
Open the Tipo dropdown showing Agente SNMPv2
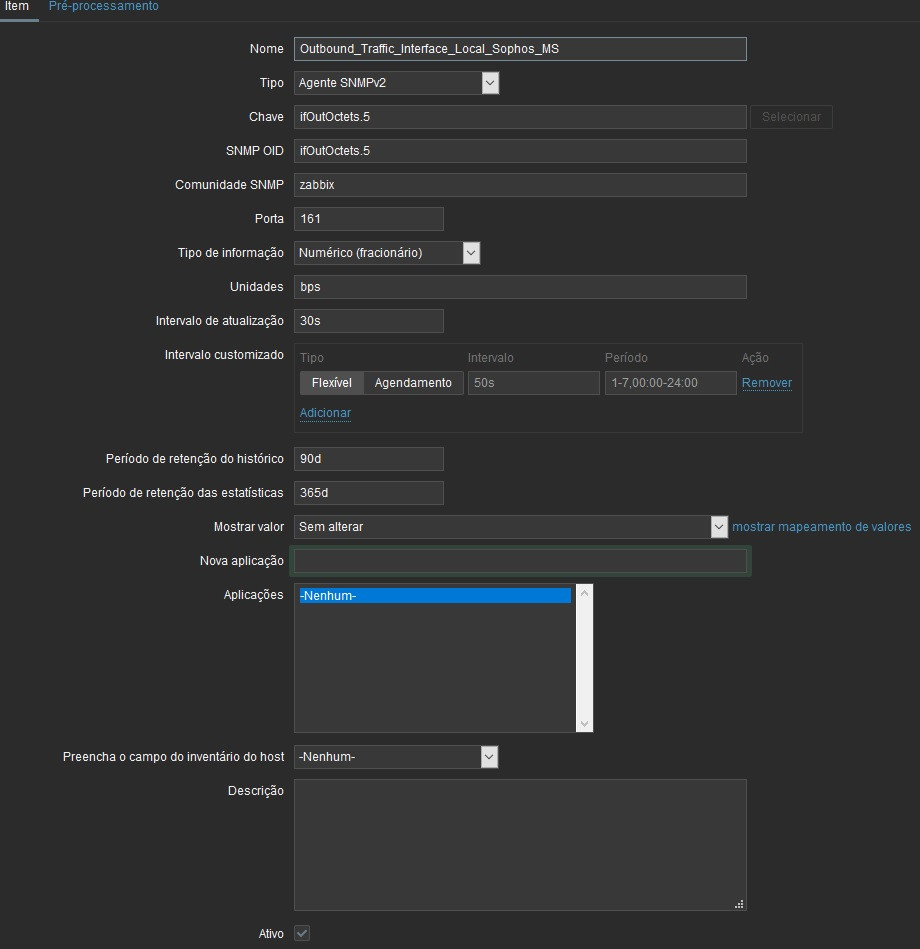click(x=489, y=83)
